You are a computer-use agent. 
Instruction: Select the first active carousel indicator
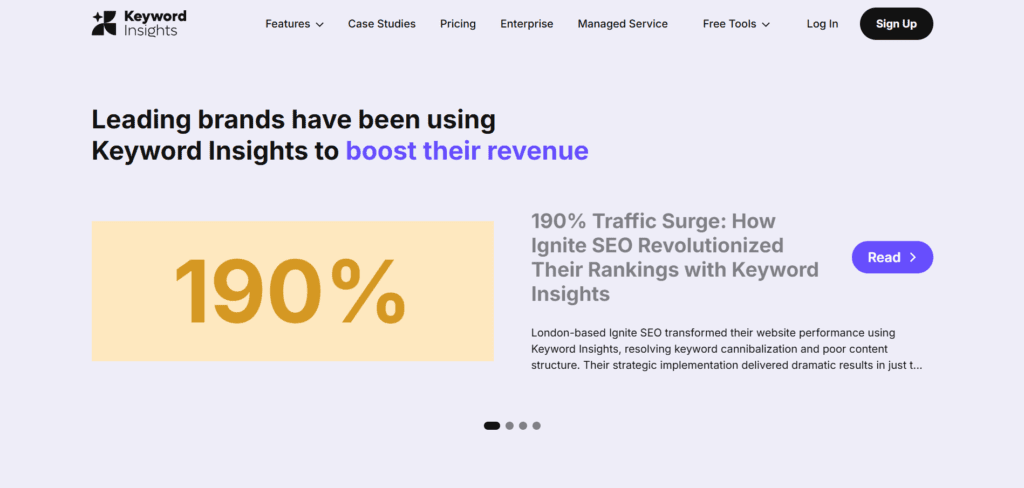(x=492, y=426)
